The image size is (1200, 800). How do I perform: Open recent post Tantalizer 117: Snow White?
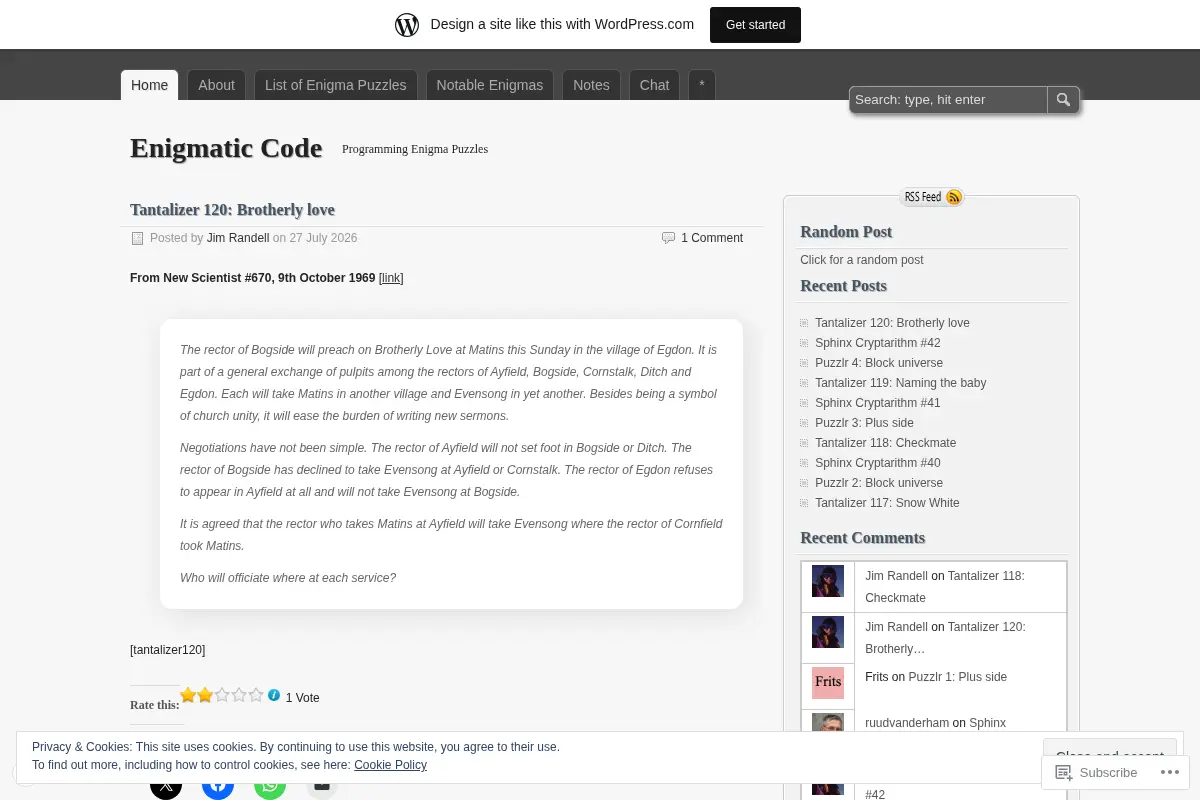887,503
